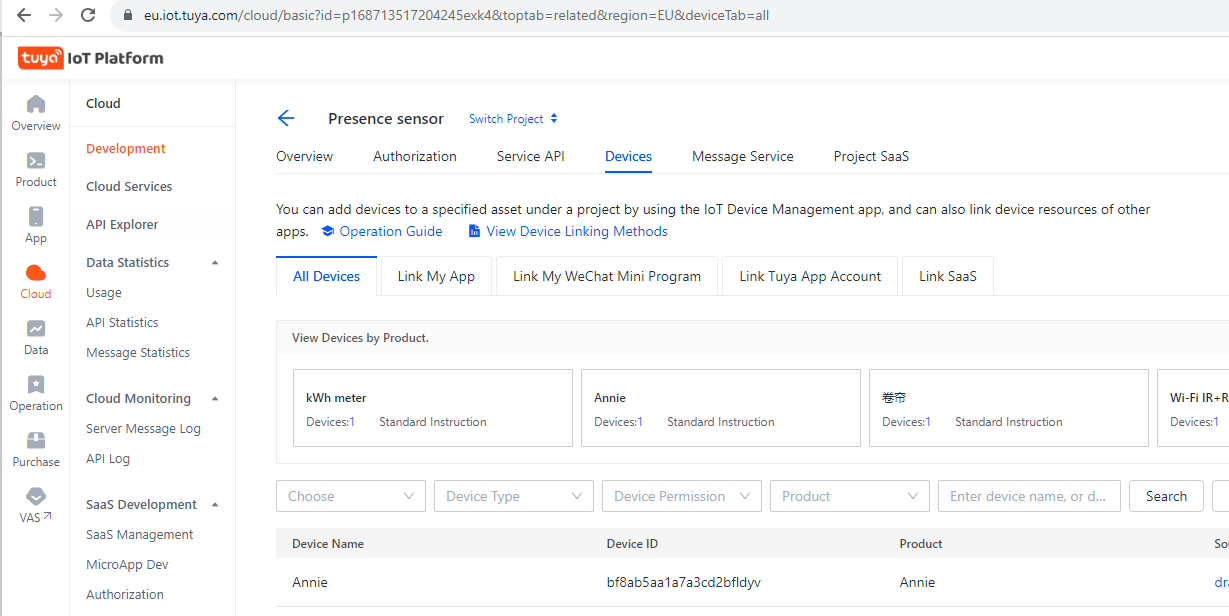Select the Annie product card

[x=720, y=408]
